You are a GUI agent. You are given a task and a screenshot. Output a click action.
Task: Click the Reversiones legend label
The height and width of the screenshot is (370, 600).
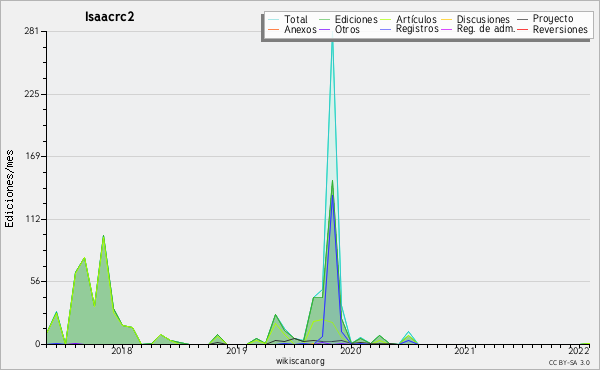pyautogui.click(x=560, y=29)
